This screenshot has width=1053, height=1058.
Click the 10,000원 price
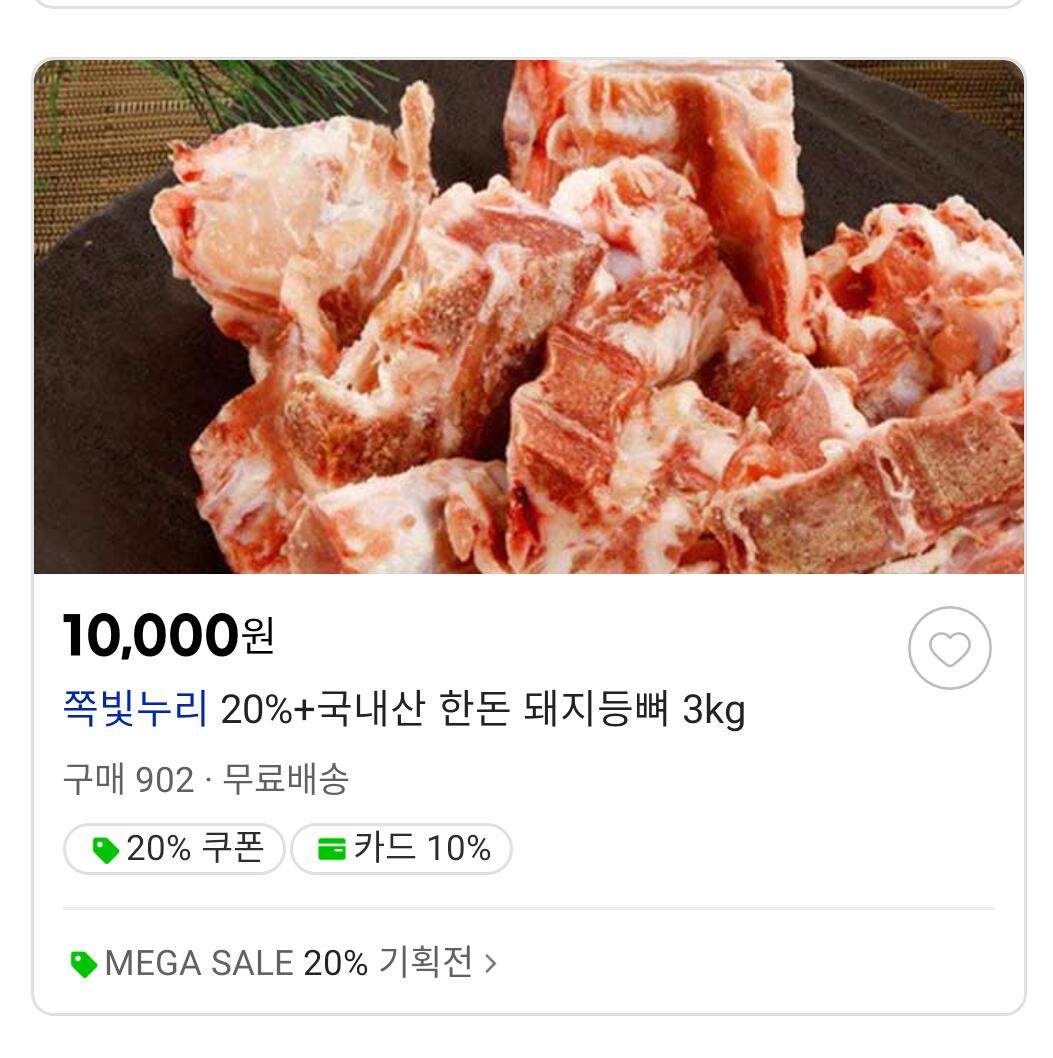coord(152,636)
